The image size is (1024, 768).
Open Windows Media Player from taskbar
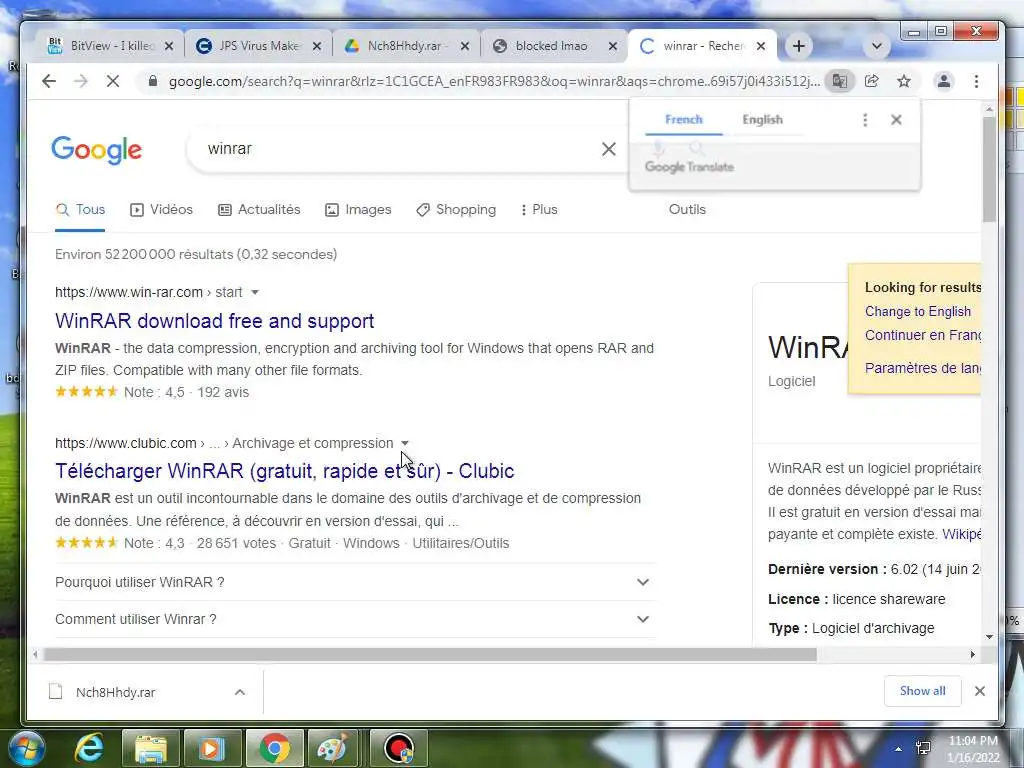pyautogui.click(x=212, y=748)
